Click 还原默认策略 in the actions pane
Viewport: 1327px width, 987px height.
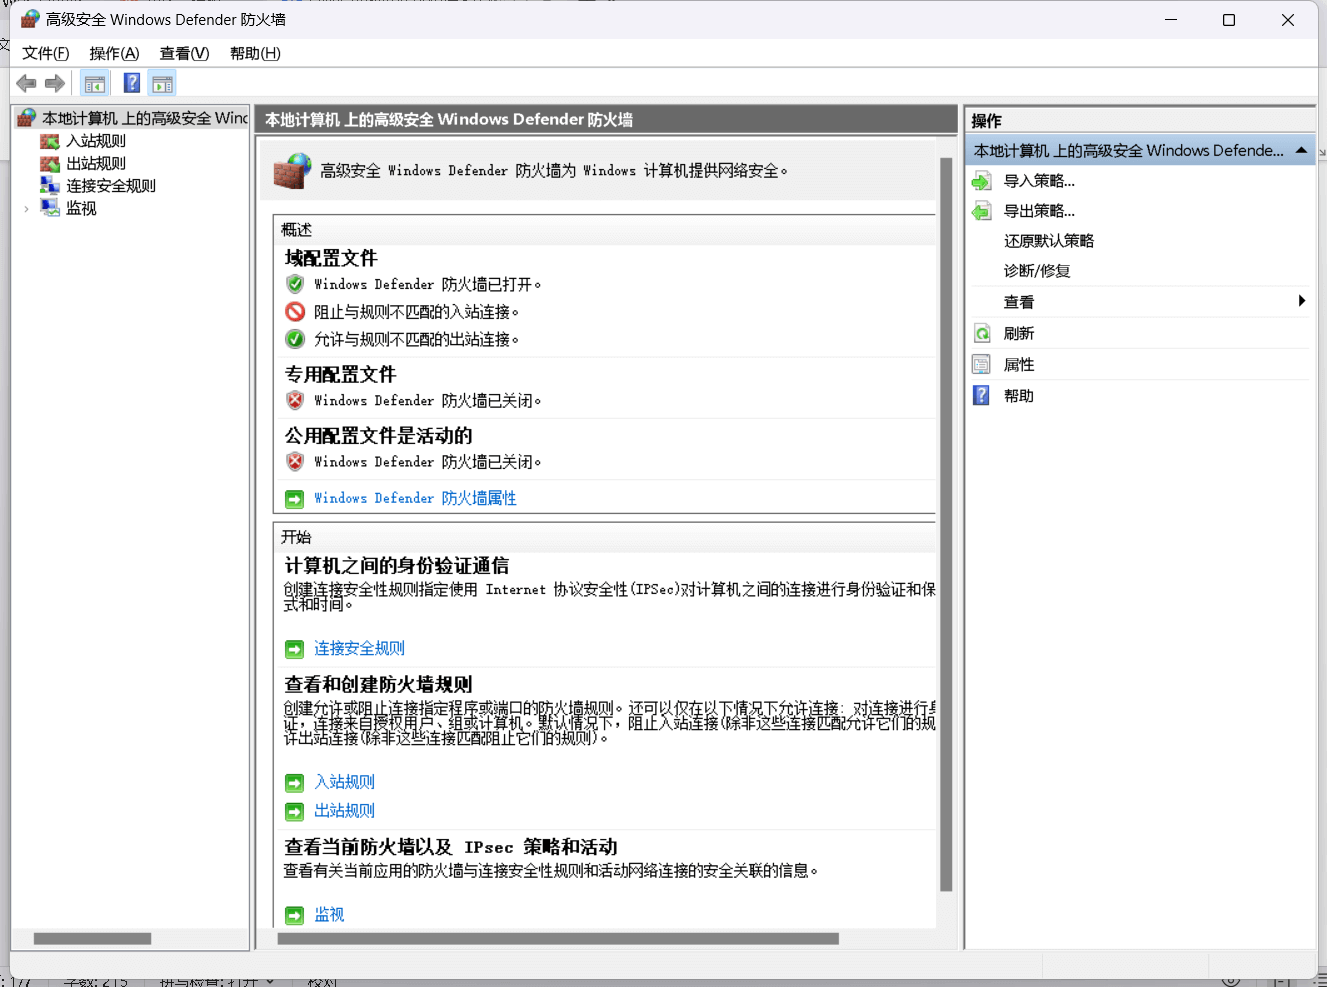(x=1049, y=241)
